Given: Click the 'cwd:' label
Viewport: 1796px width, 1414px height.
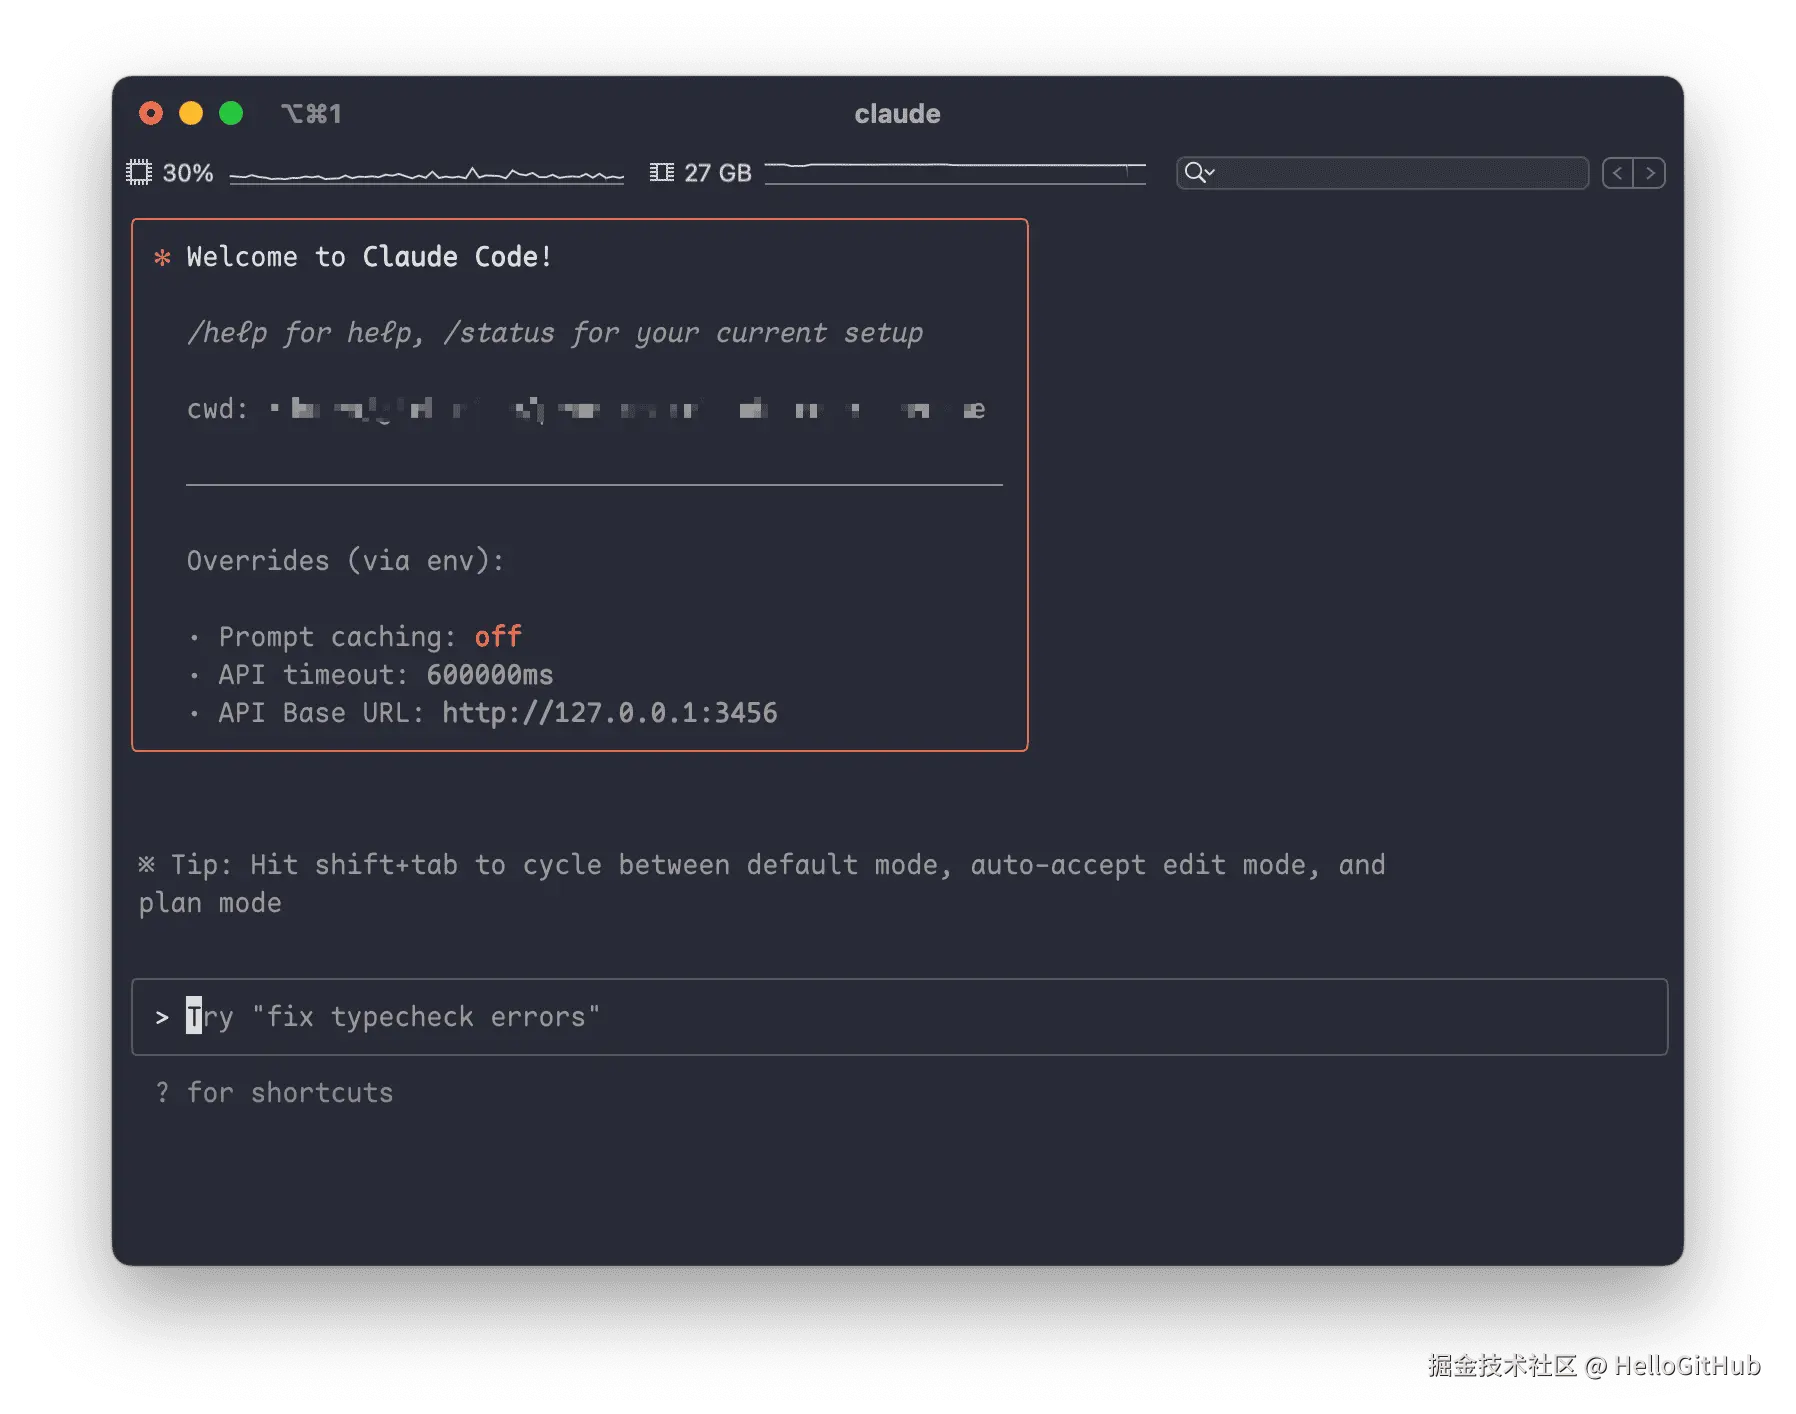Looking at the screenshot, I should click(217, 409).
